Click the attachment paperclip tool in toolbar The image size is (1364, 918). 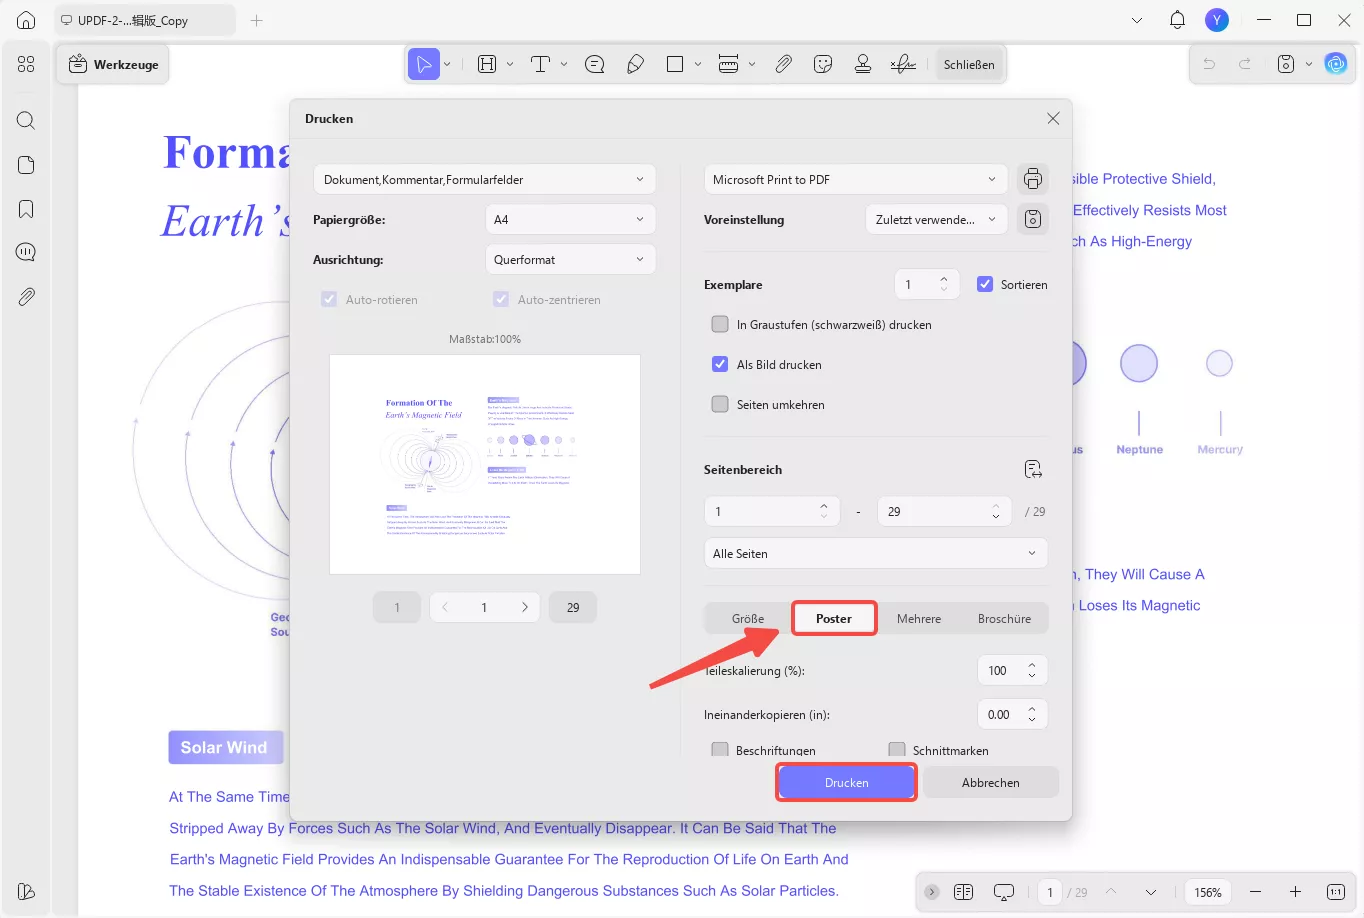pyautogui.click(x=784, y=64)
